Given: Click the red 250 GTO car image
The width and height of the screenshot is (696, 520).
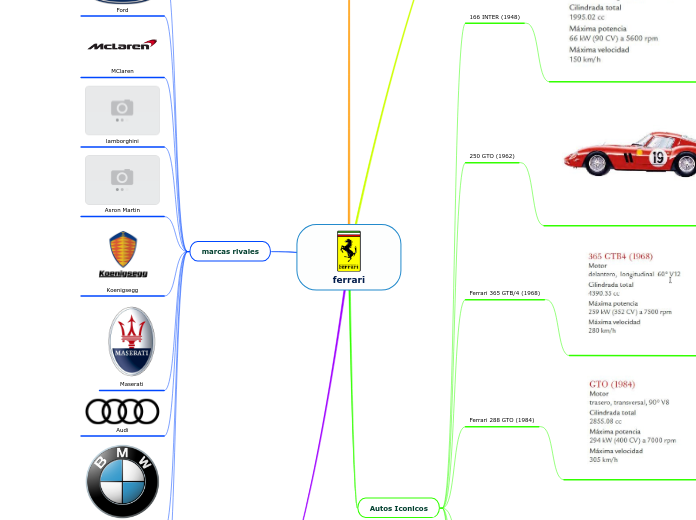Looking at the screenshot, I should pyautogui.click(x=630, y=154).
